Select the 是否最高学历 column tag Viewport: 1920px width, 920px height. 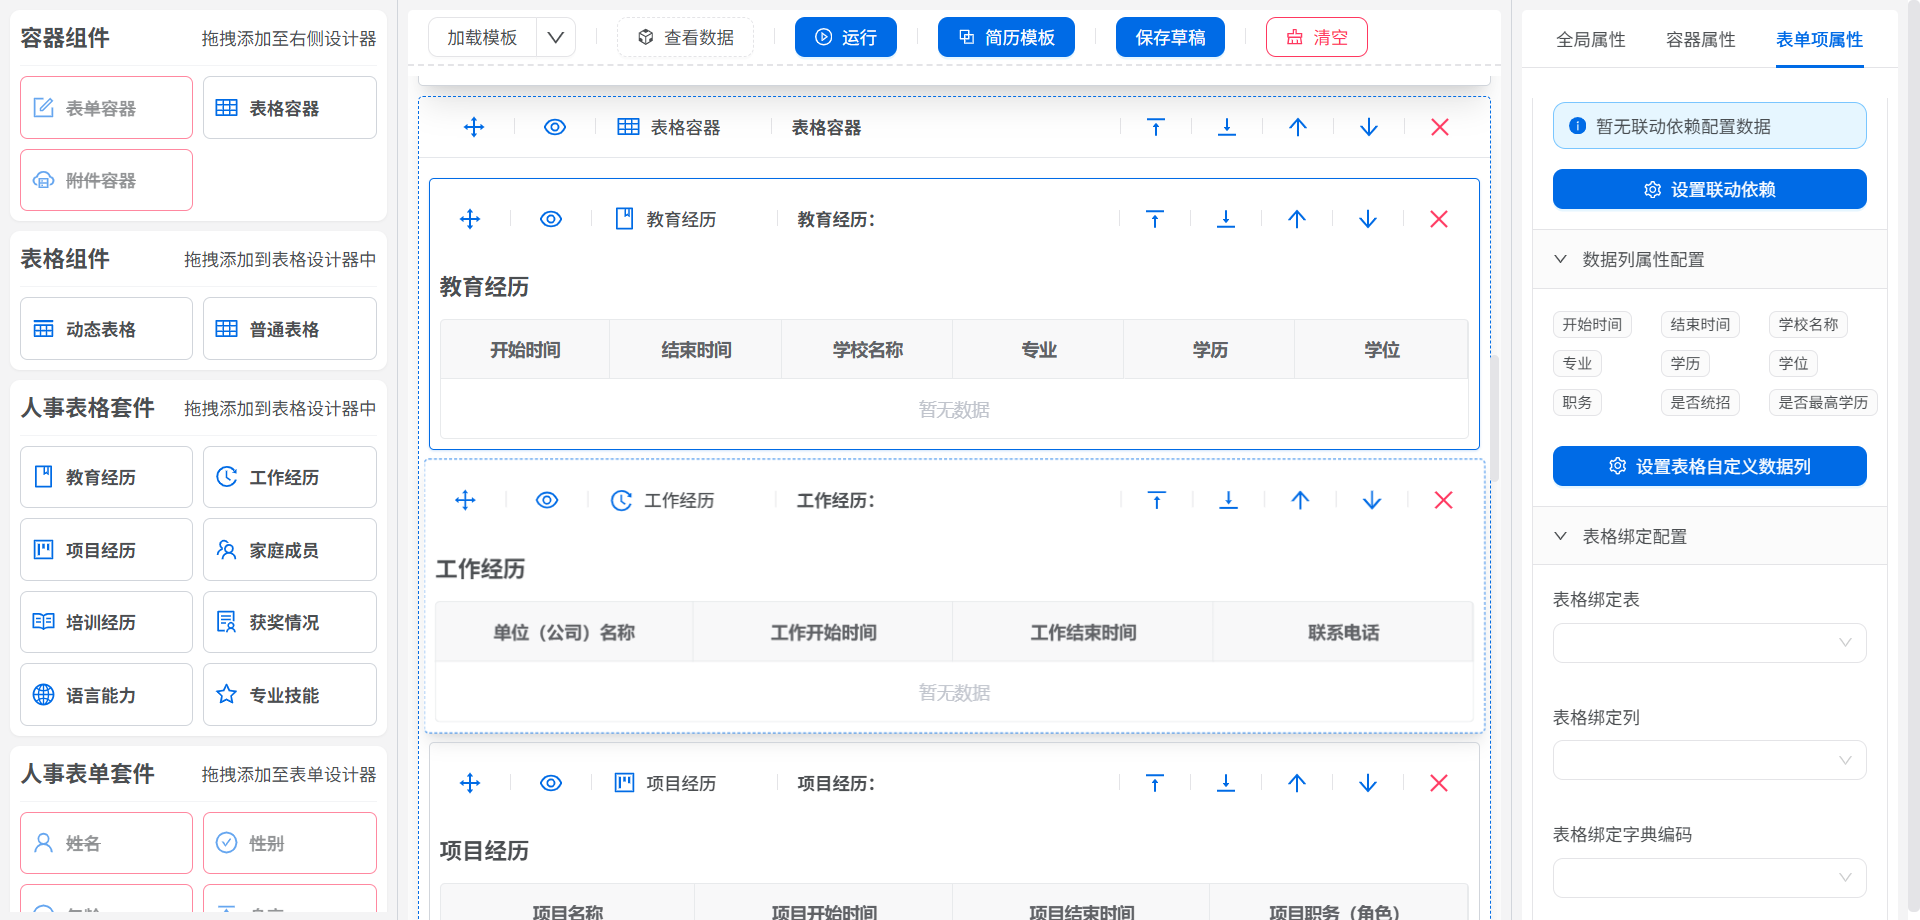pos(1822,403)
